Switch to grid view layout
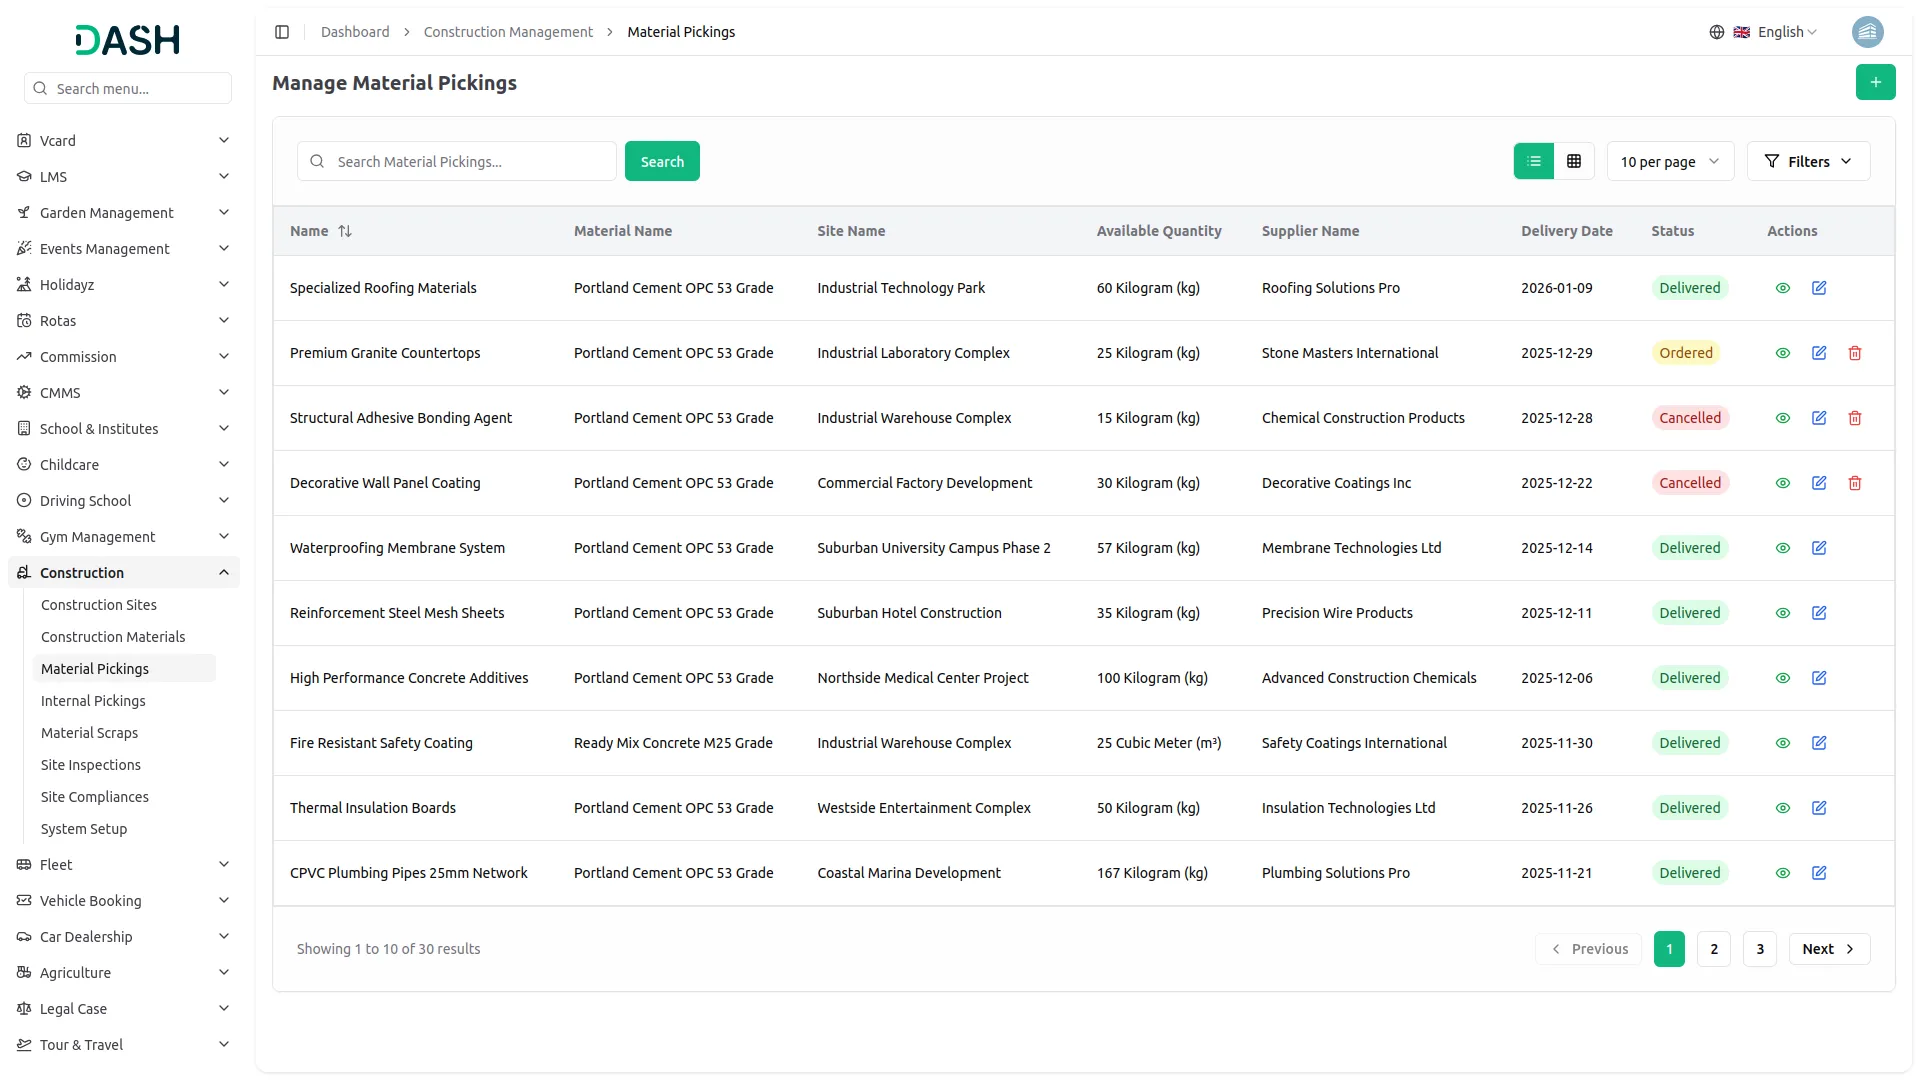This screenshot has width=1920, height=1080. (x=1574, y=161)
